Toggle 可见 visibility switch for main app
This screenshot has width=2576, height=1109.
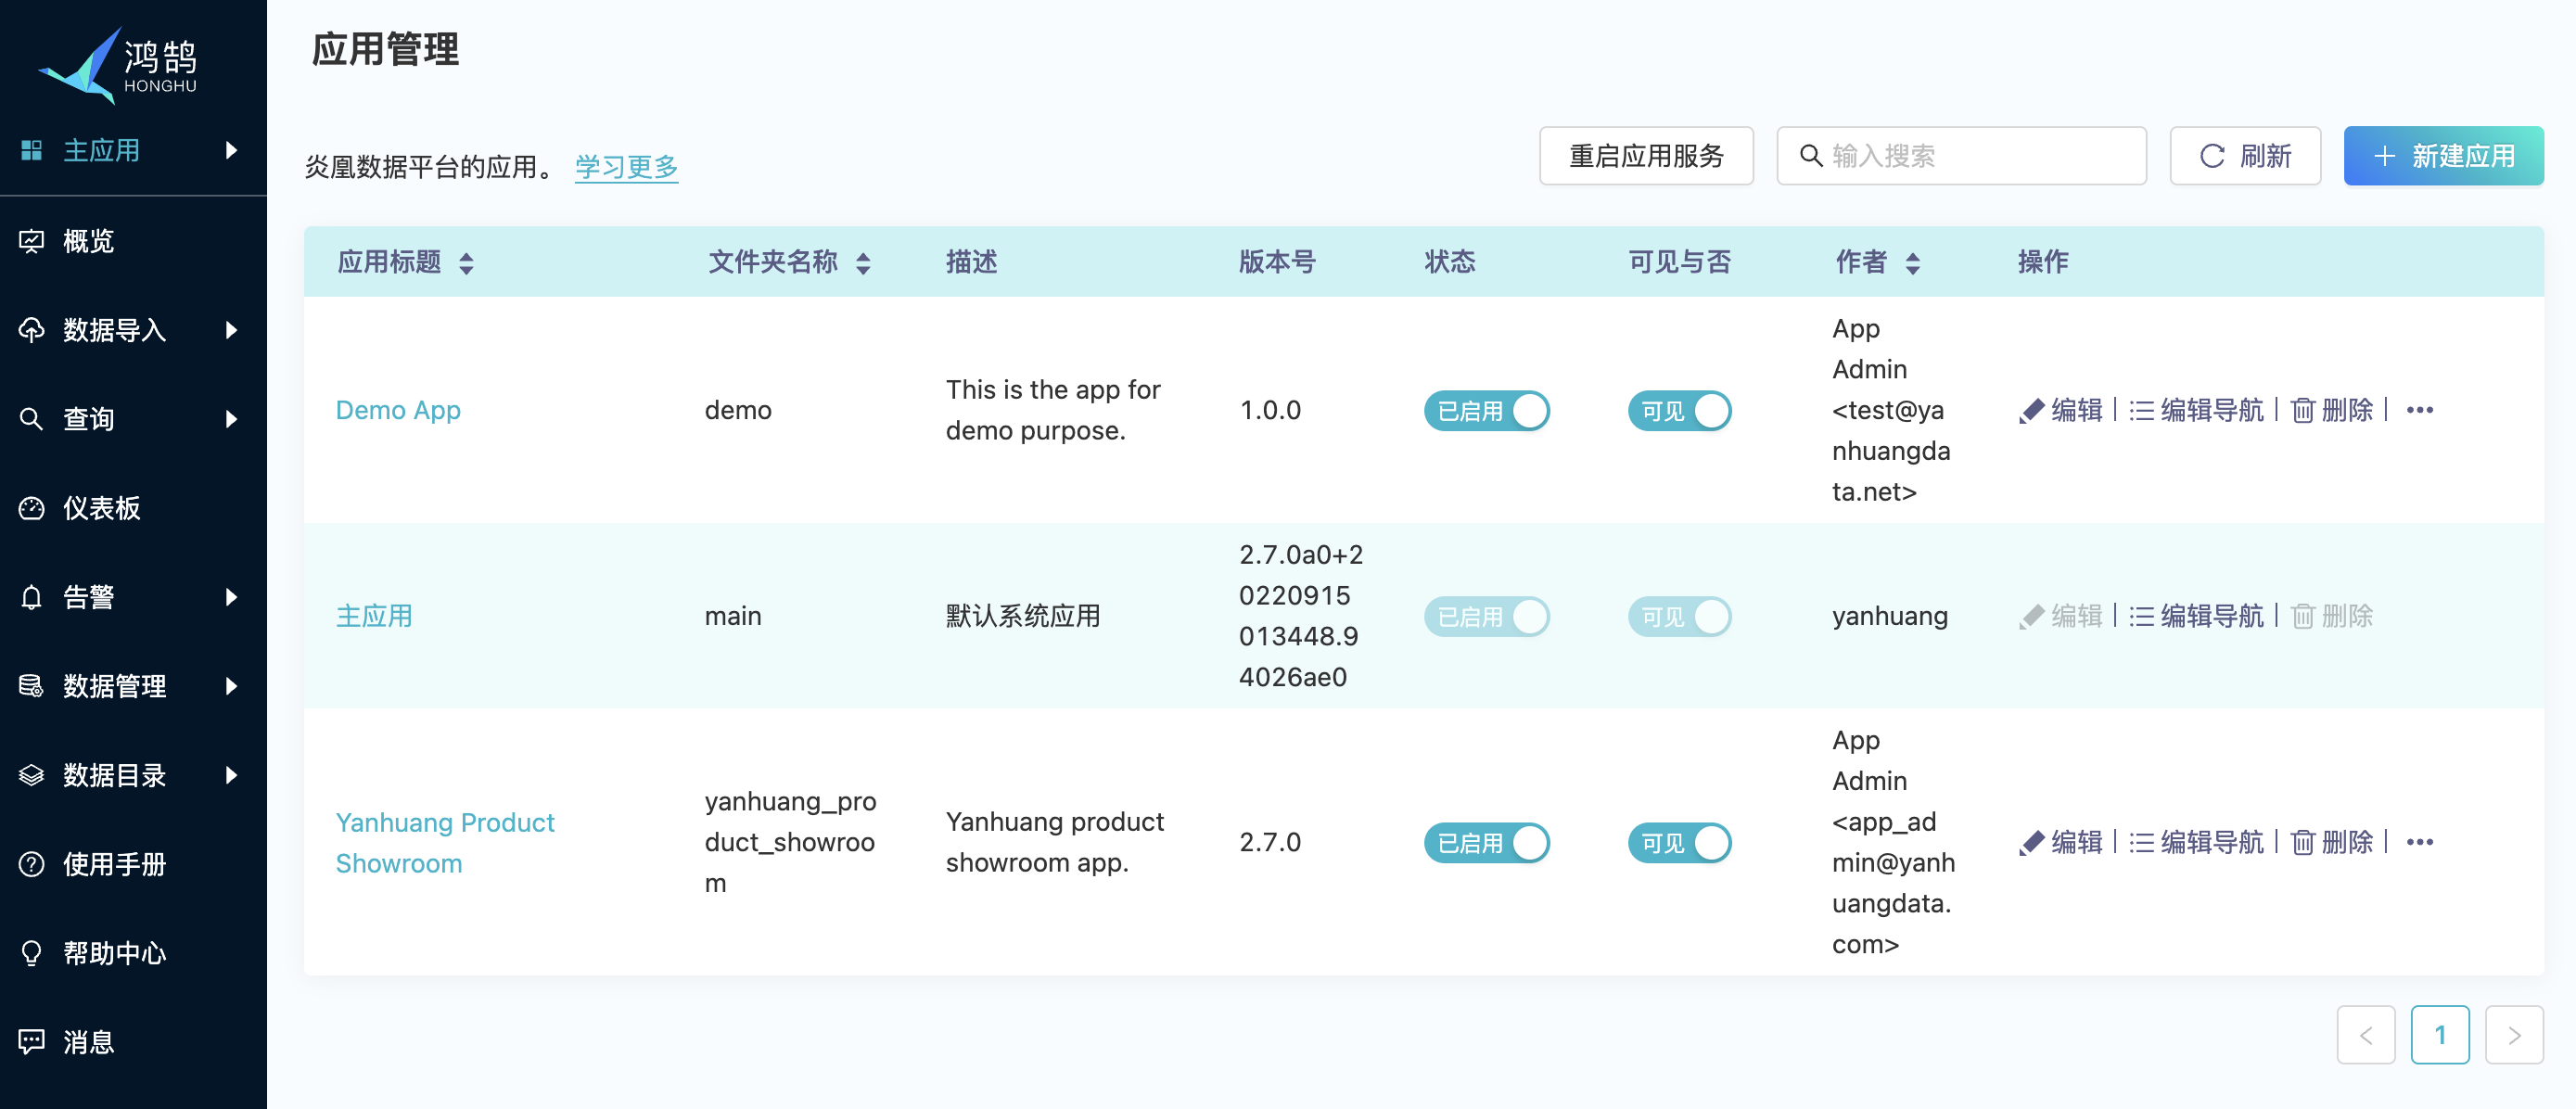click(x=1680, y=616)
